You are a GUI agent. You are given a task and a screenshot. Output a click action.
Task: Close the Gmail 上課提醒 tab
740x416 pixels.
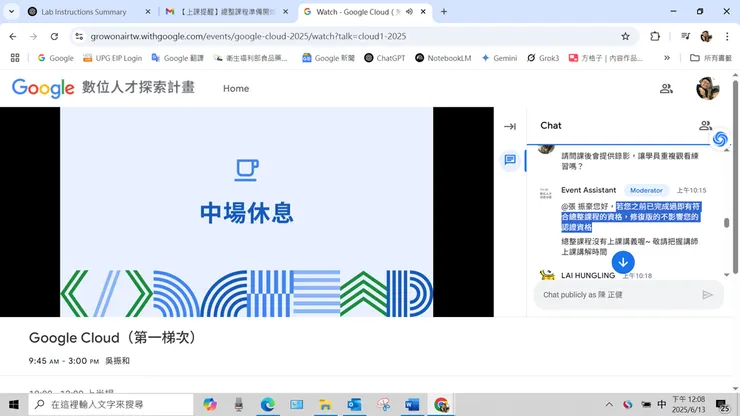pyautogui.click(x=286, y=12)
